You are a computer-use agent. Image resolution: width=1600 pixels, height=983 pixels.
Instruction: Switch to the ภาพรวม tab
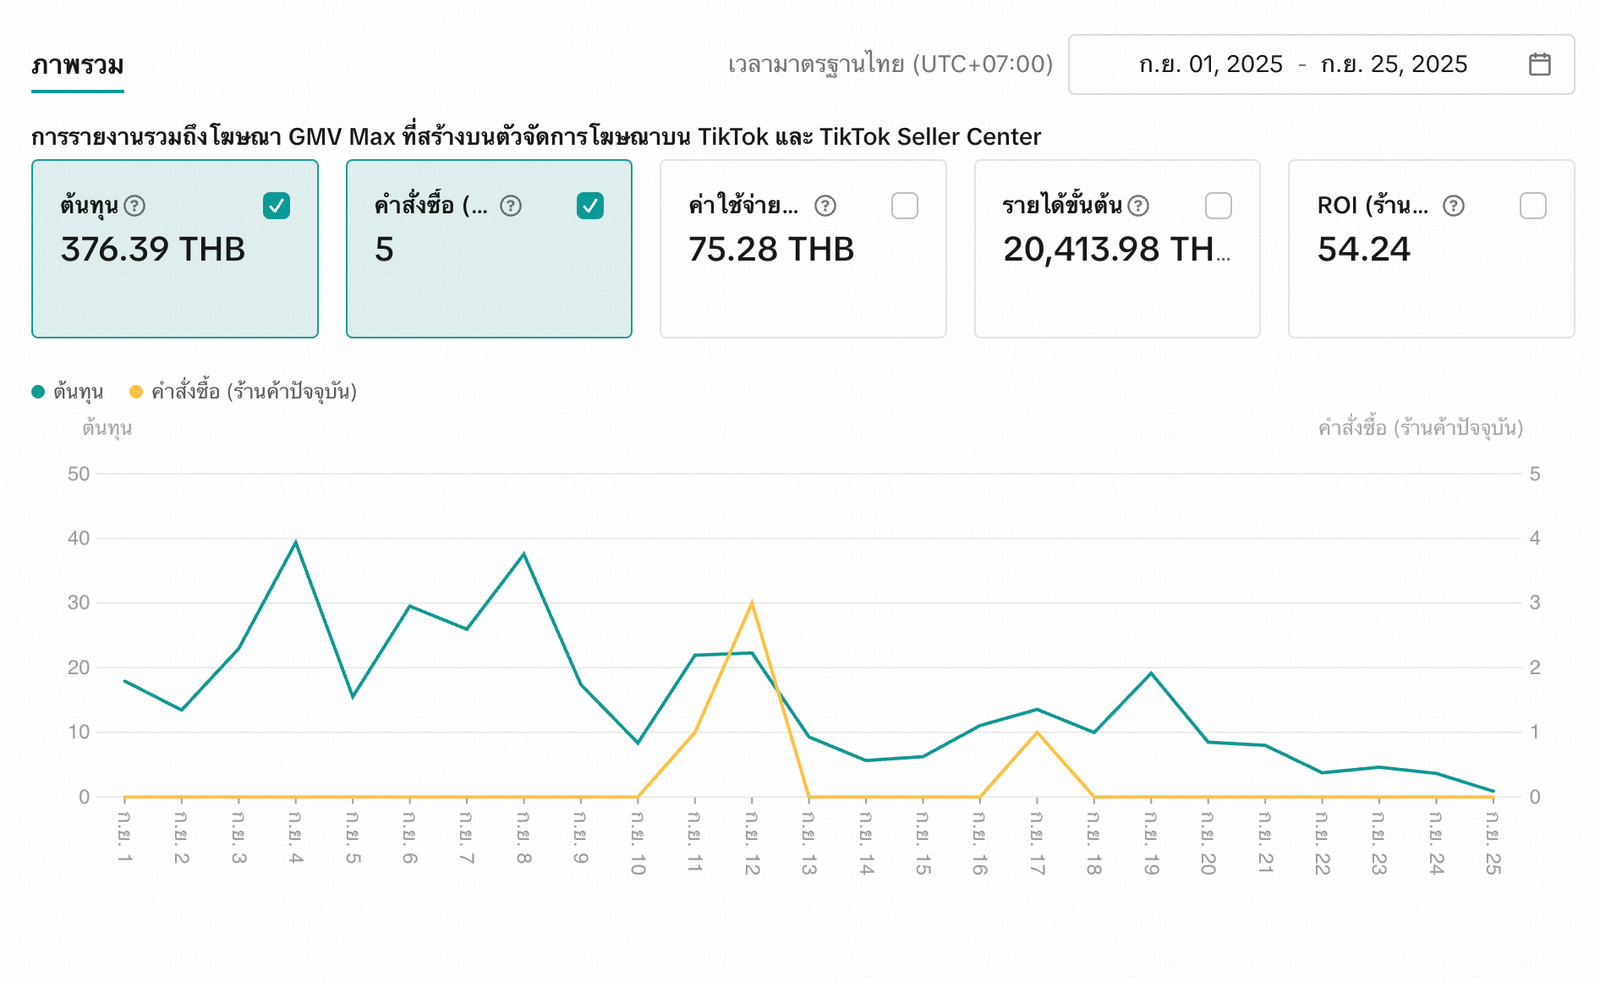pyautogui.click(x=77, y=66)
